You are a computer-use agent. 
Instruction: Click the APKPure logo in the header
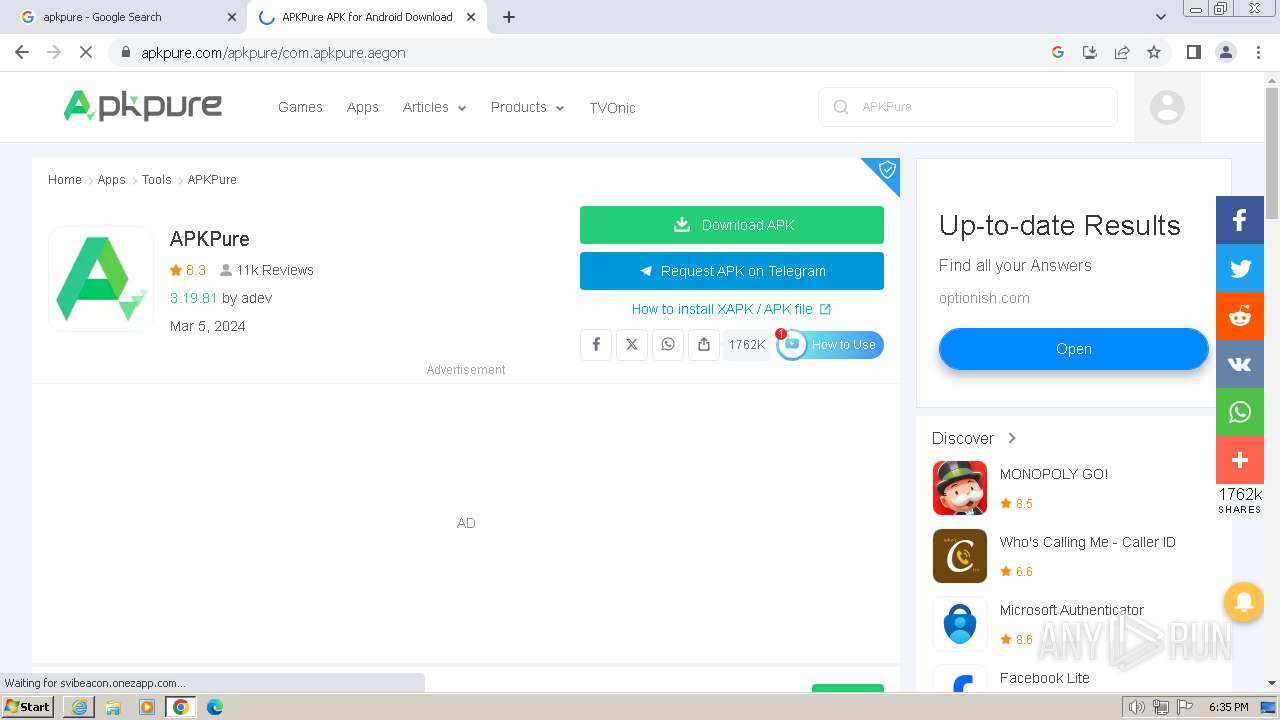pos(143,106)
